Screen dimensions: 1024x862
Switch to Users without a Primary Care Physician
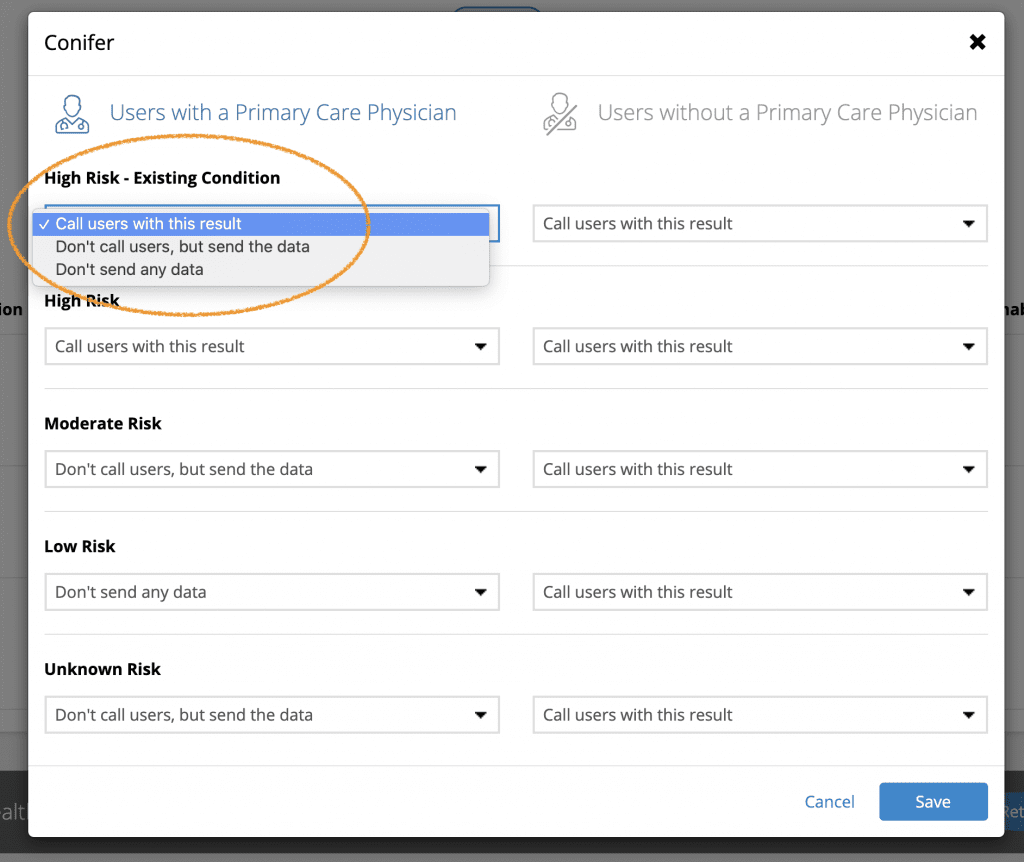787,112
